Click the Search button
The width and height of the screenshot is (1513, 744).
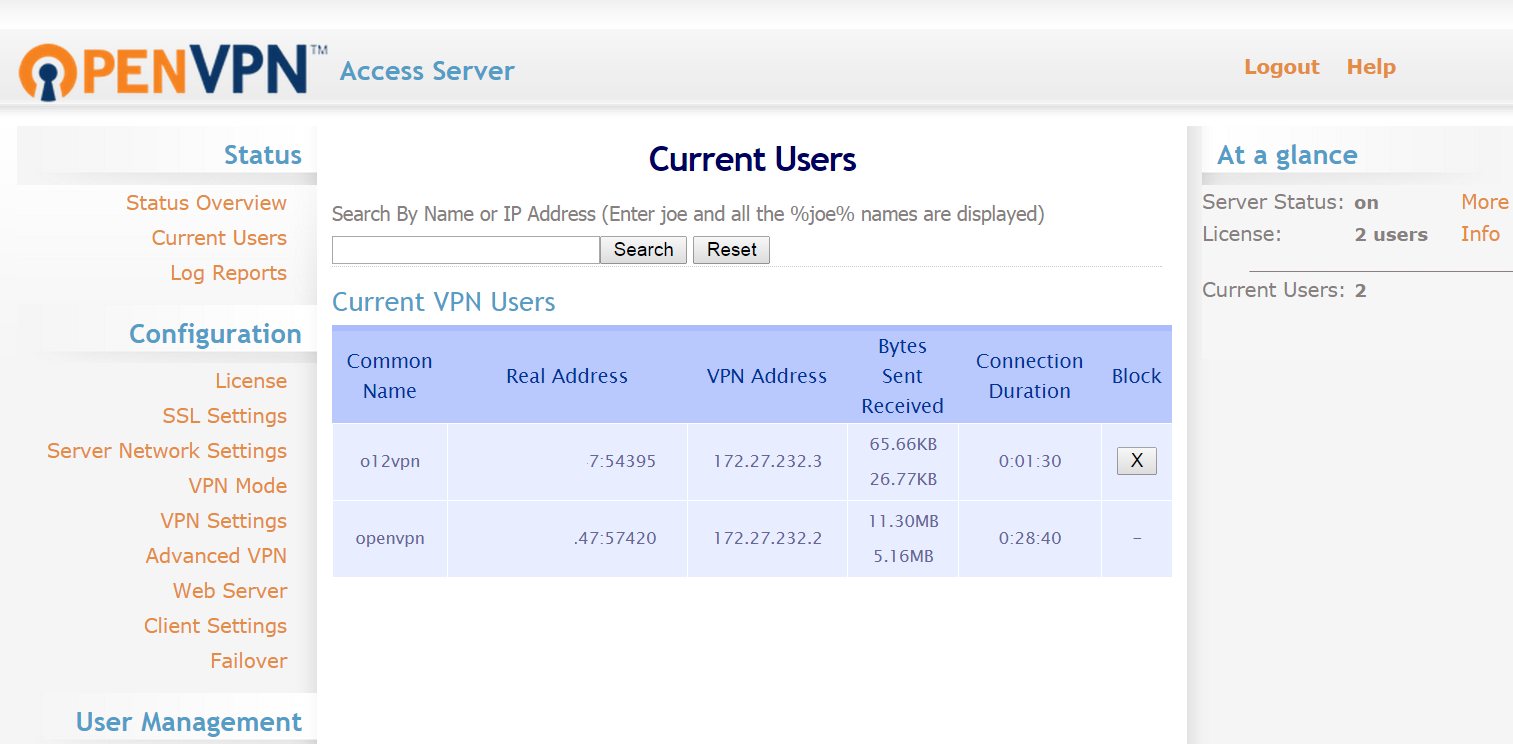click(x=643, y=250)
